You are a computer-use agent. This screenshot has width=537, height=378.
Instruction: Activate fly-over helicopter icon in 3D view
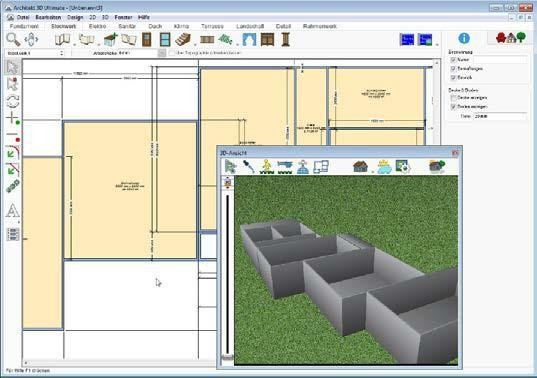click(285, 167)
